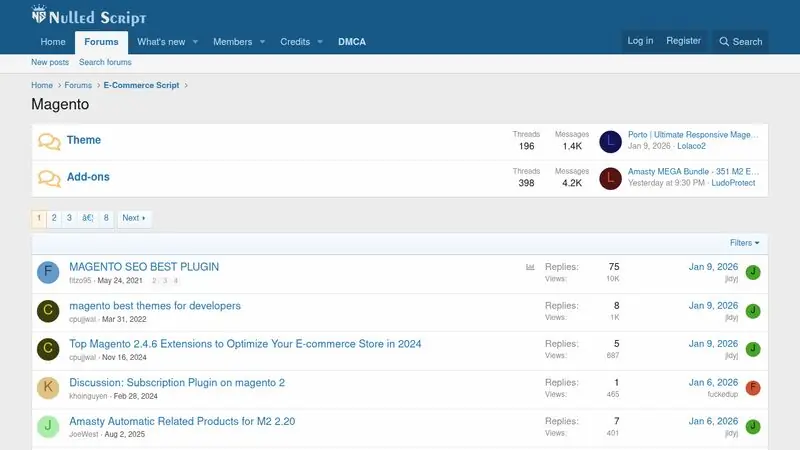Expand the What's new dropdown arrow
The height and width of the screenshot is (450, 800).
click(x=195, y=42)
